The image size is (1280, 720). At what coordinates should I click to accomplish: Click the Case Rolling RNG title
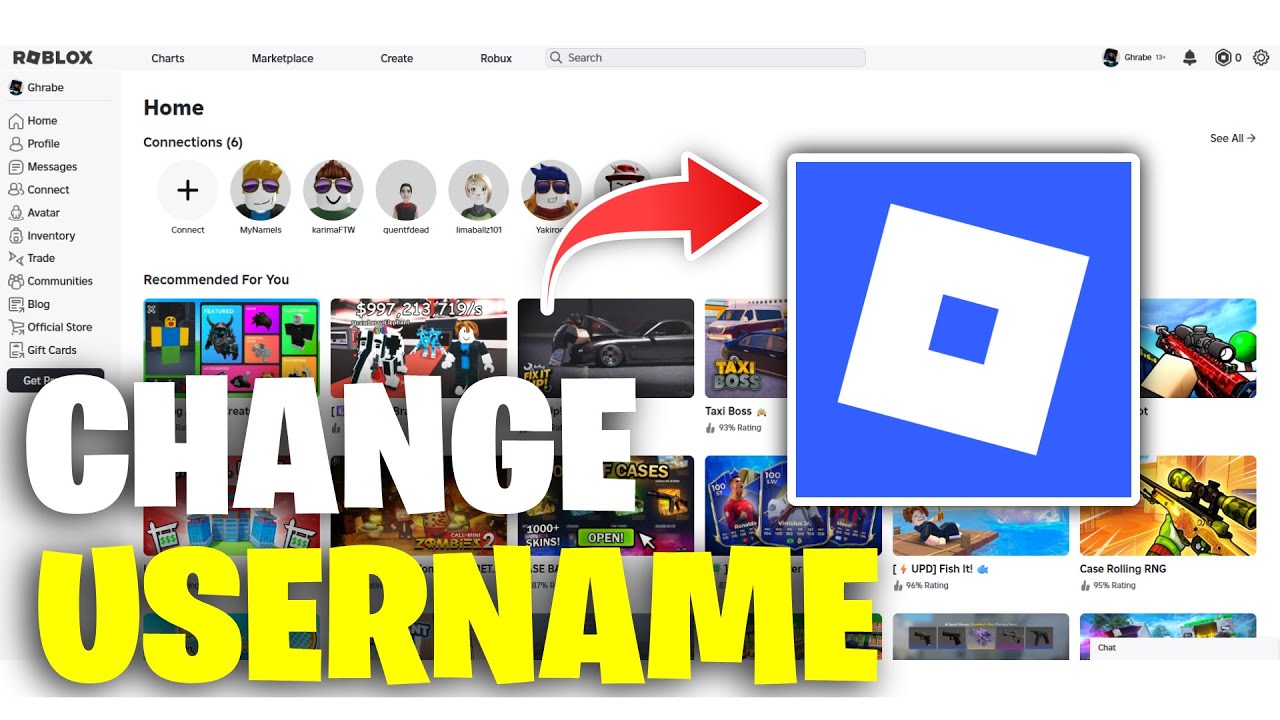(1123, 569)
